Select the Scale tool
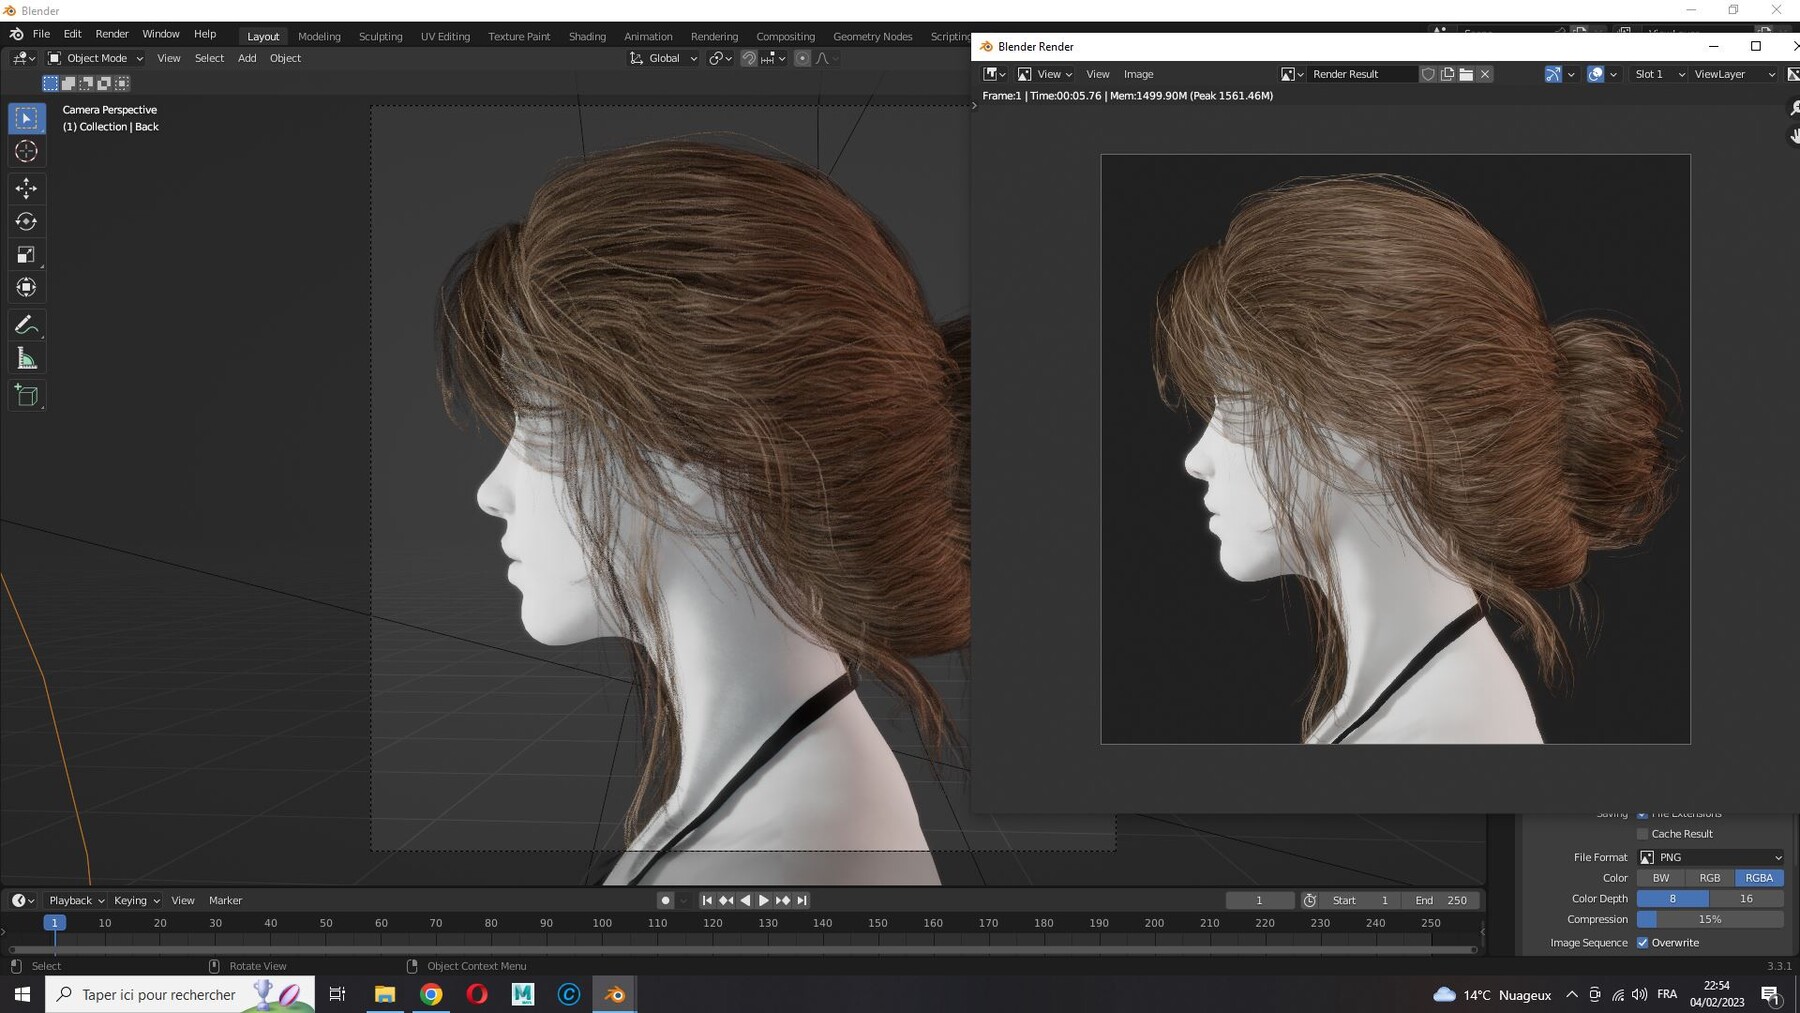Screen dimensions: 1800x1013 point(27,254)
